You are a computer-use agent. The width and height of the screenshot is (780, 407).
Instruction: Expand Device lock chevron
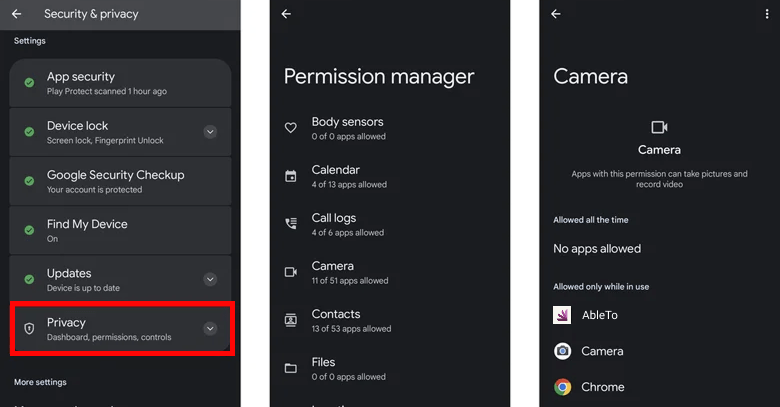click(210, 132)
